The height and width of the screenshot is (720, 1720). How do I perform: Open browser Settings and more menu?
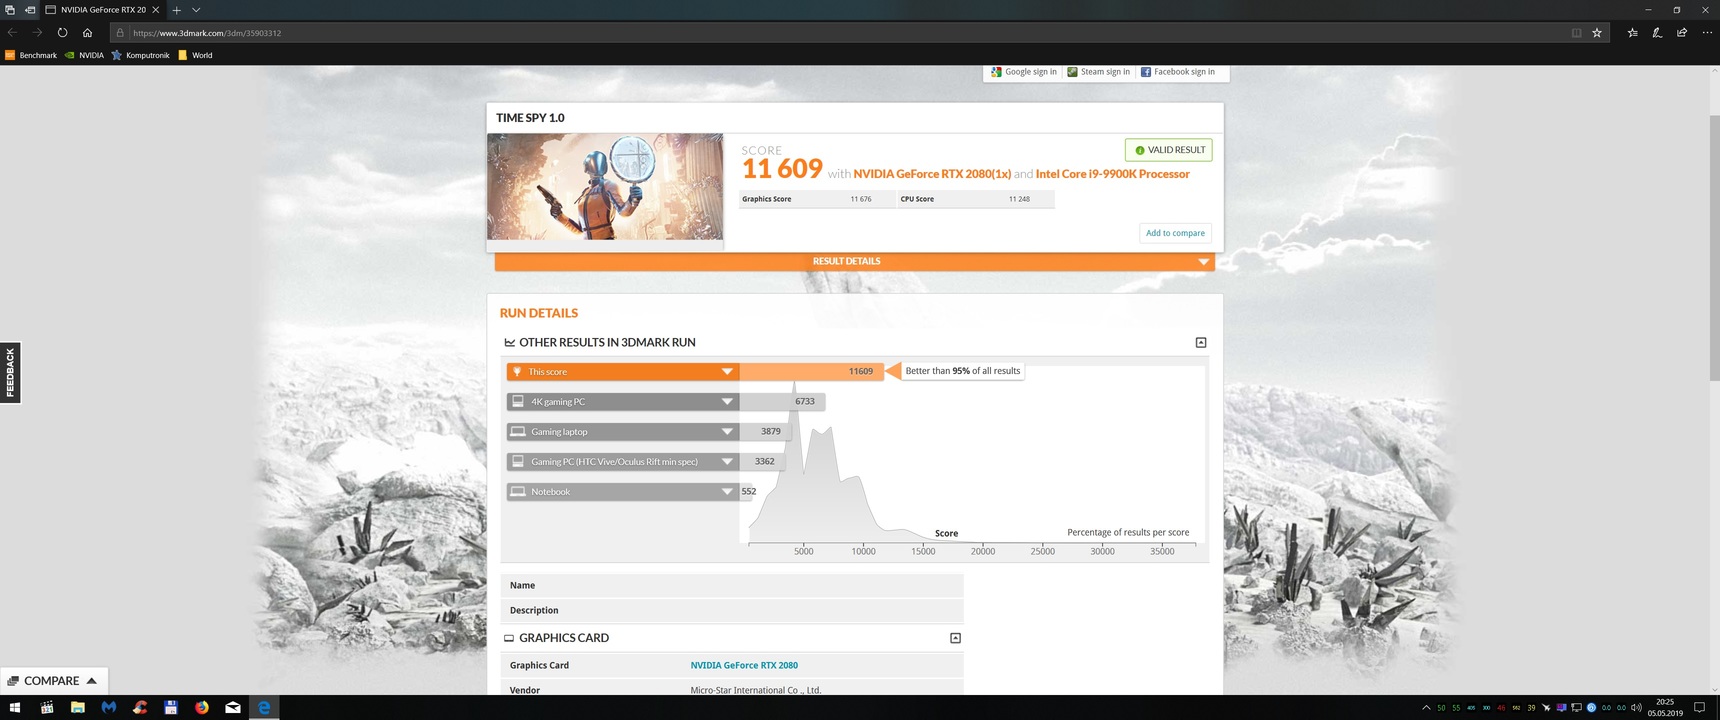coord(1707,33)
